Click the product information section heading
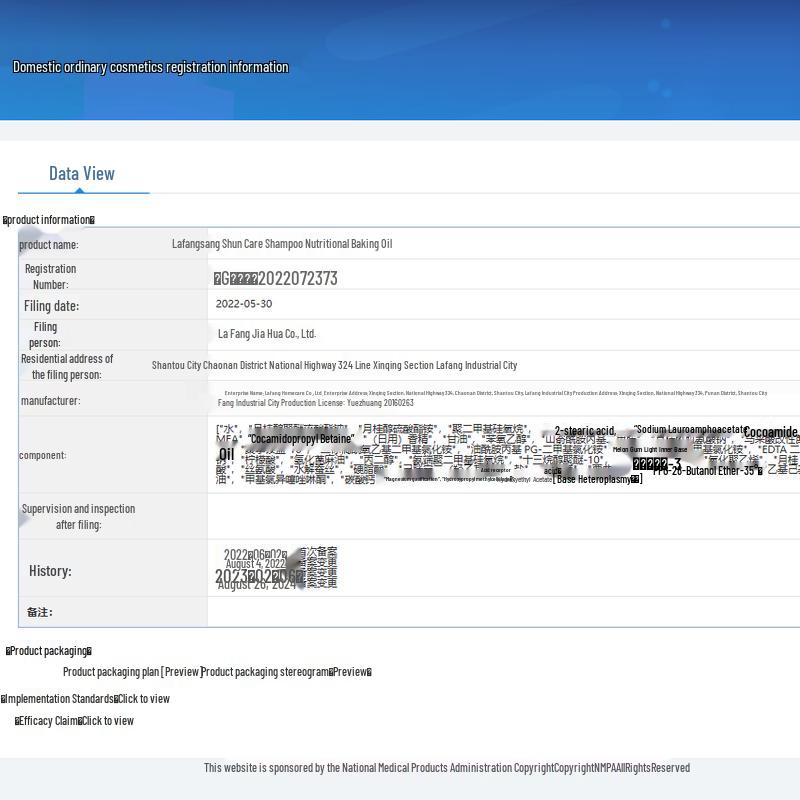The image size is (800, 800). [x=49, y=220]
